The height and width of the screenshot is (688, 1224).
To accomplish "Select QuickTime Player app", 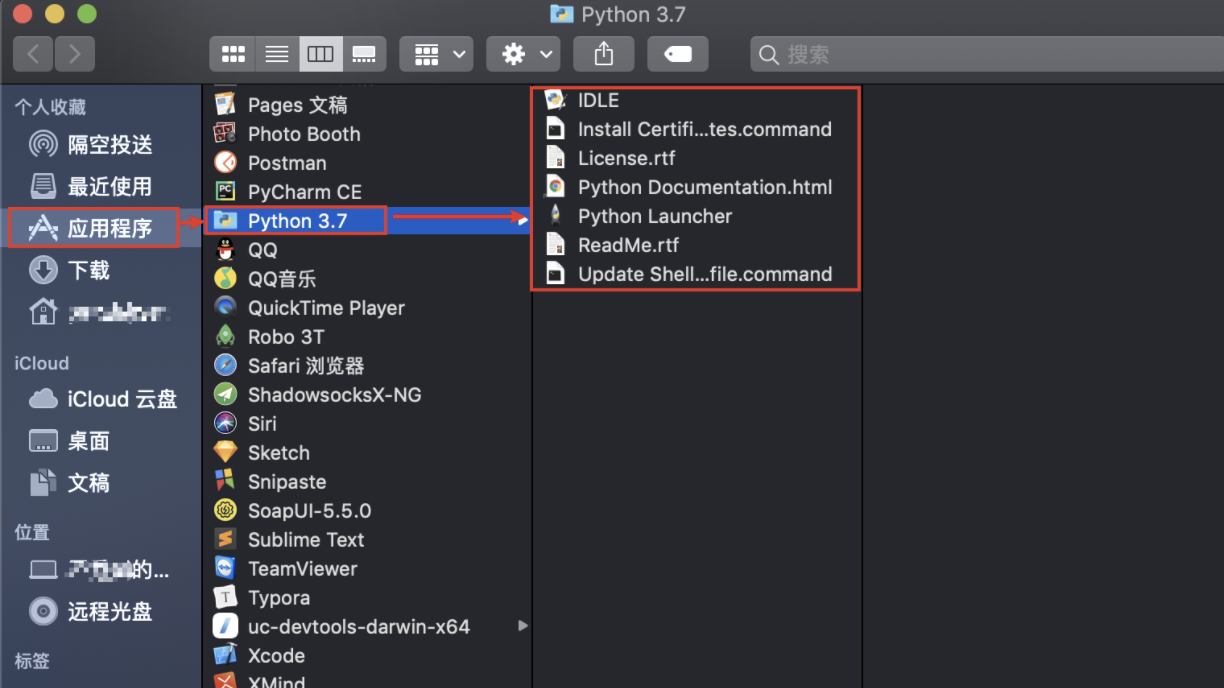I will coord(368,308).
